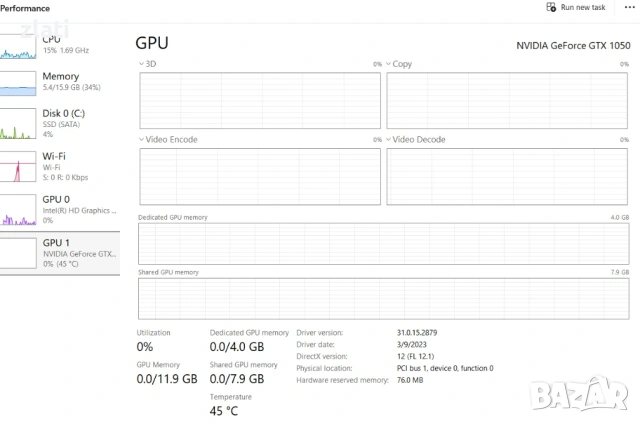Open the more options ellipsis menu
The width and height of the screenshot is (640, 423).
pos(629,8)
